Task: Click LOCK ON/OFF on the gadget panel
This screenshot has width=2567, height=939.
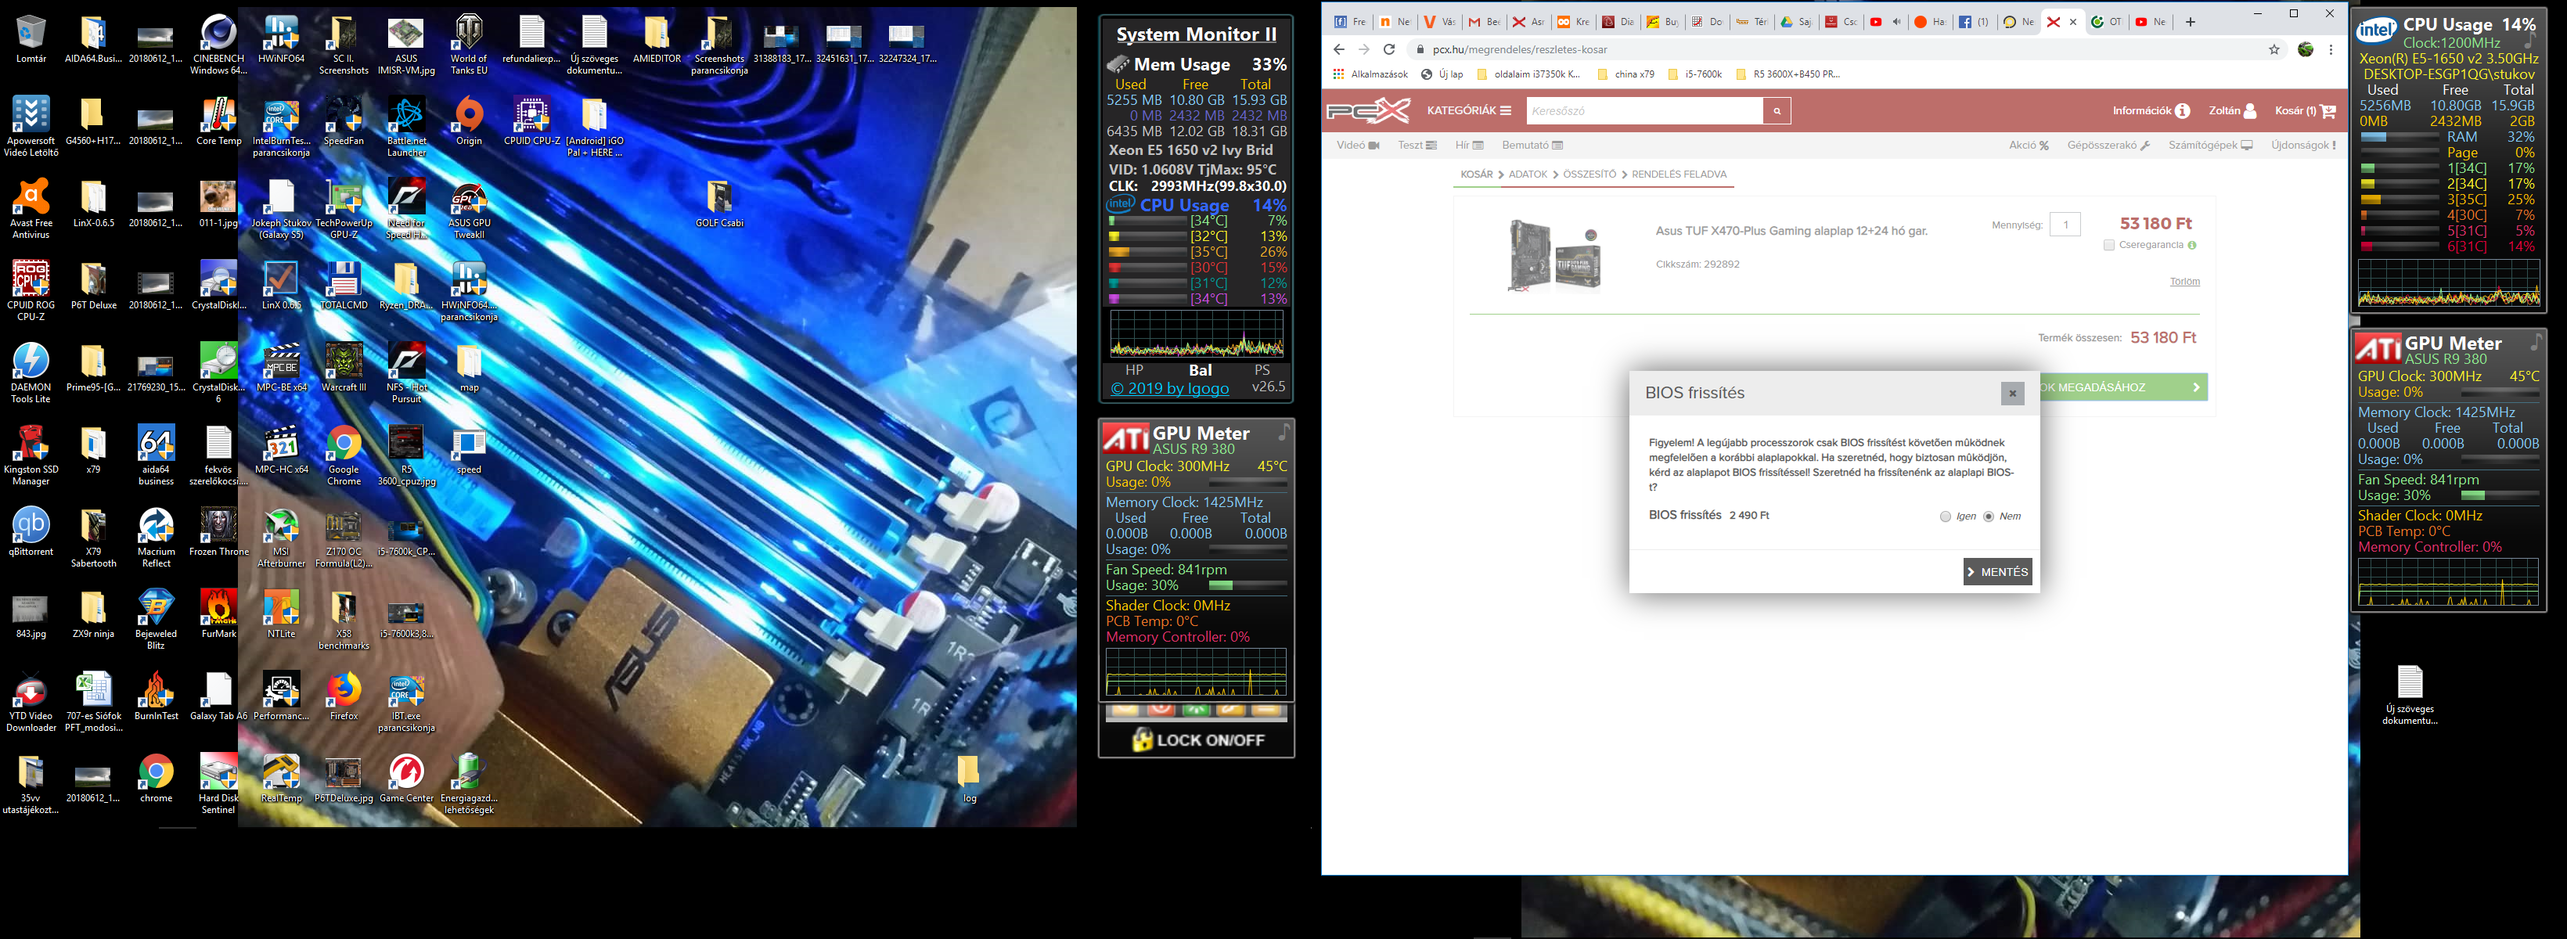Action: (1197, 741)
